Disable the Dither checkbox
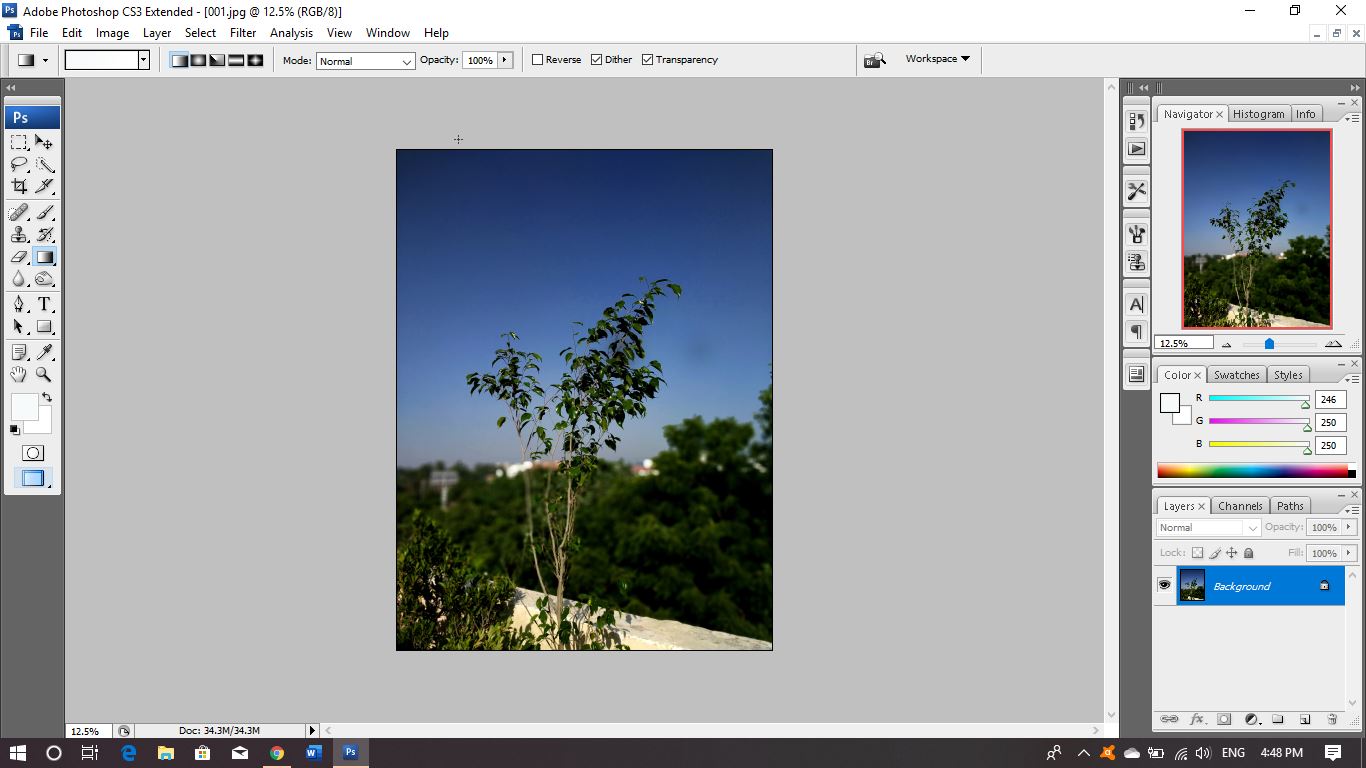Image resolution: width=1366 pixels, height=768 pixels. coord(595,59)
